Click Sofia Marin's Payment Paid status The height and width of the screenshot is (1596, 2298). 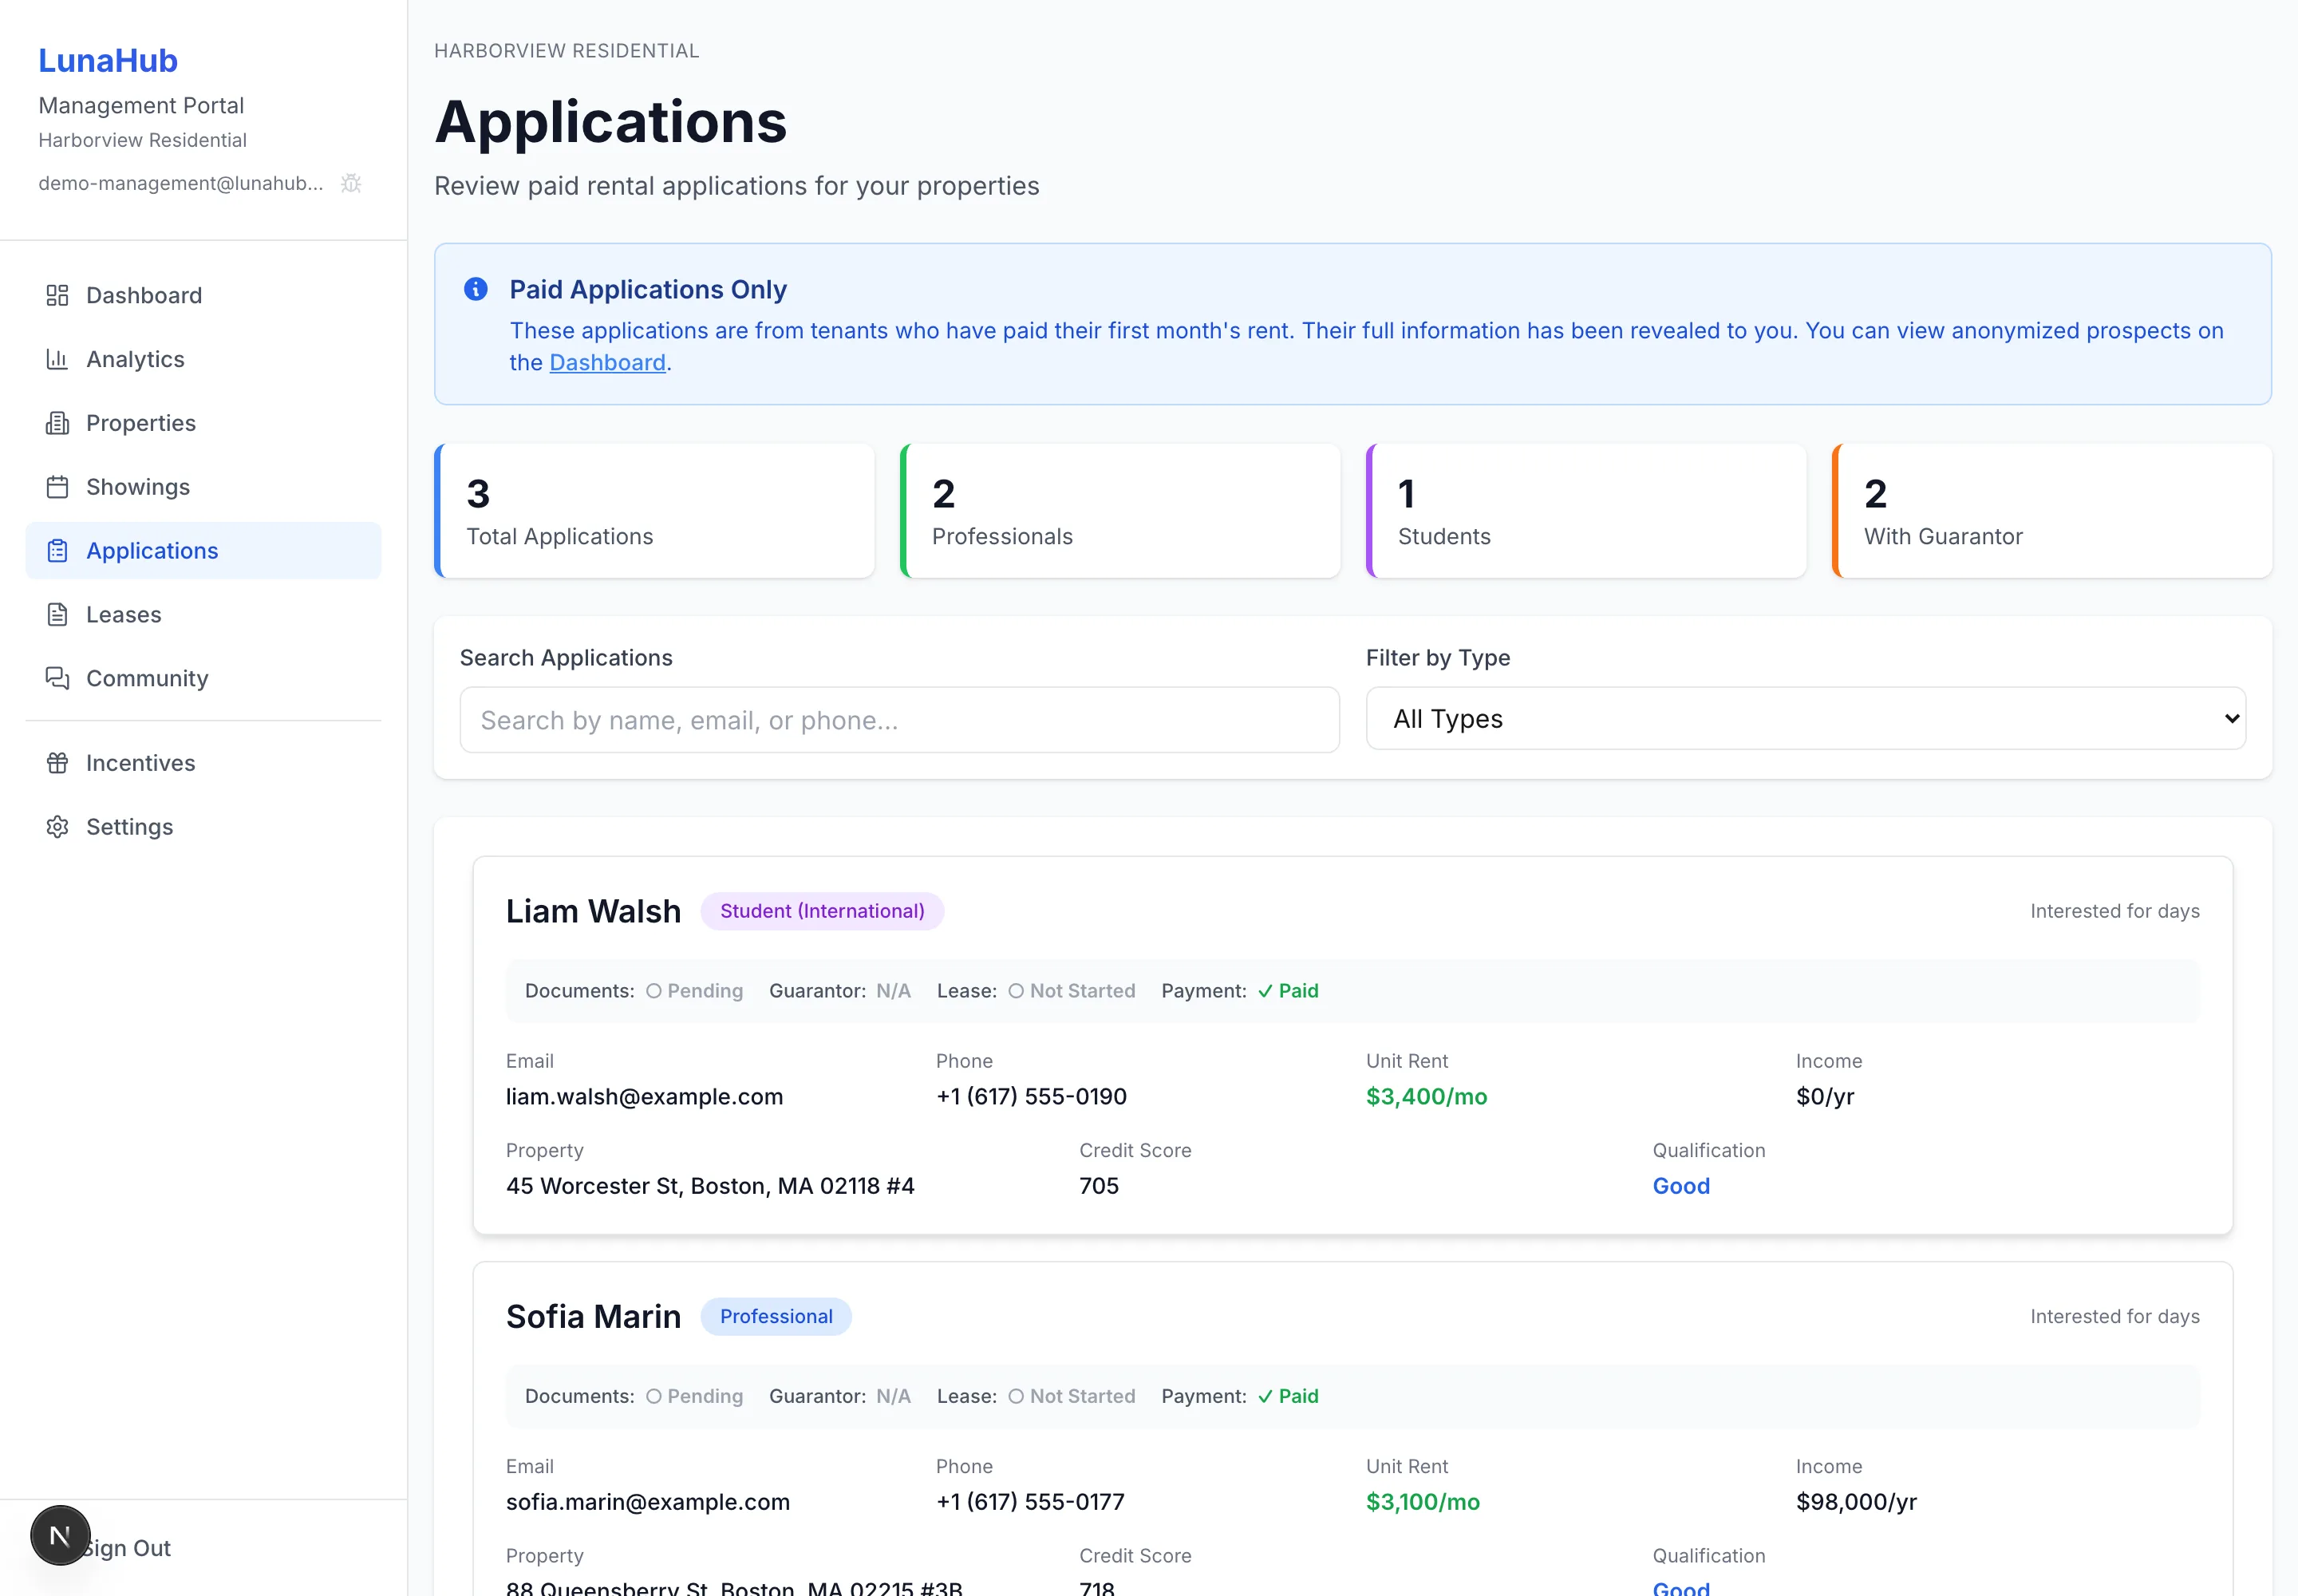[1288, 1396]
